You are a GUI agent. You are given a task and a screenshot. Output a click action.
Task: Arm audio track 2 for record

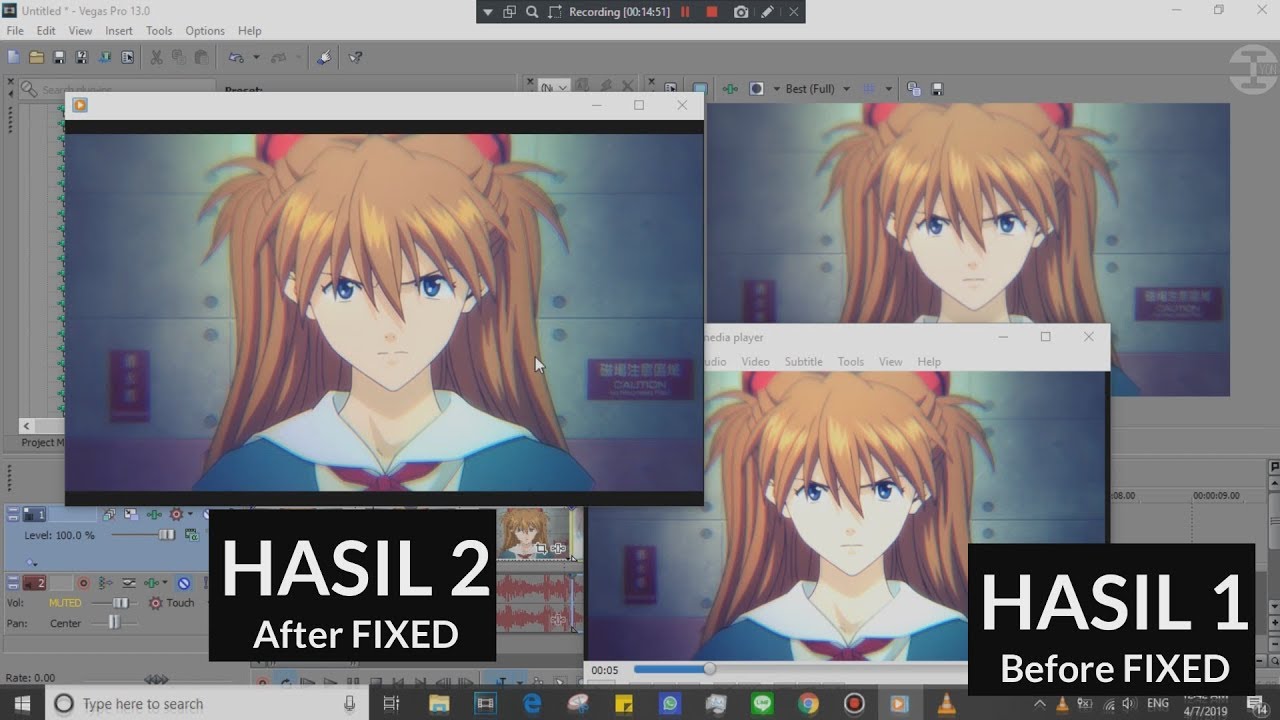click(84, 583)
